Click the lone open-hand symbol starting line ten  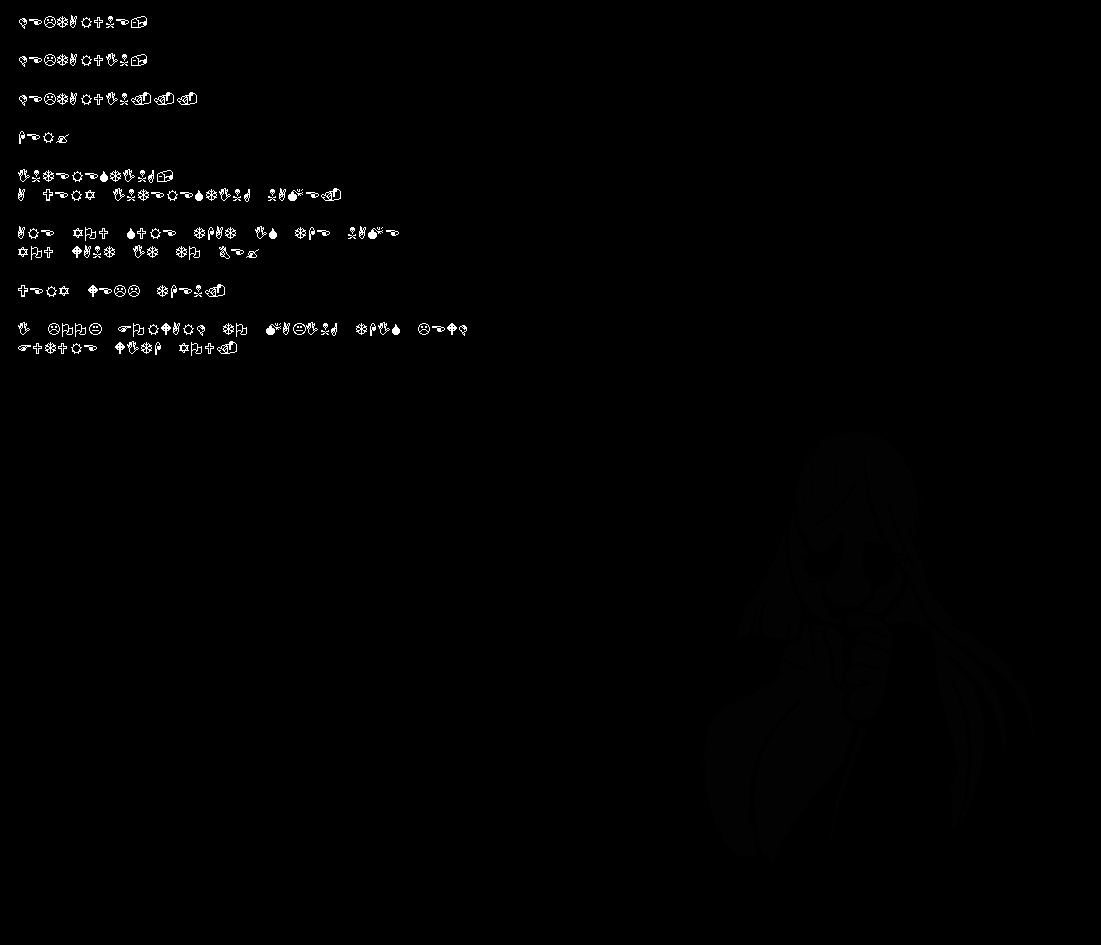23,329
